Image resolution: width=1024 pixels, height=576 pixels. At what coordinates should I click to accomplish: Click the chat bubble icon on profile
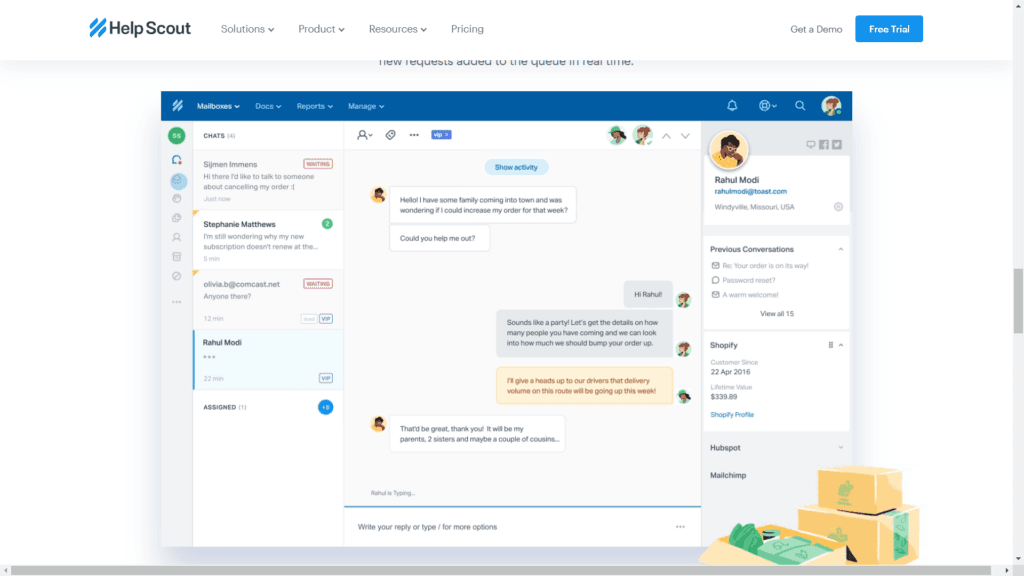(810, 144)
